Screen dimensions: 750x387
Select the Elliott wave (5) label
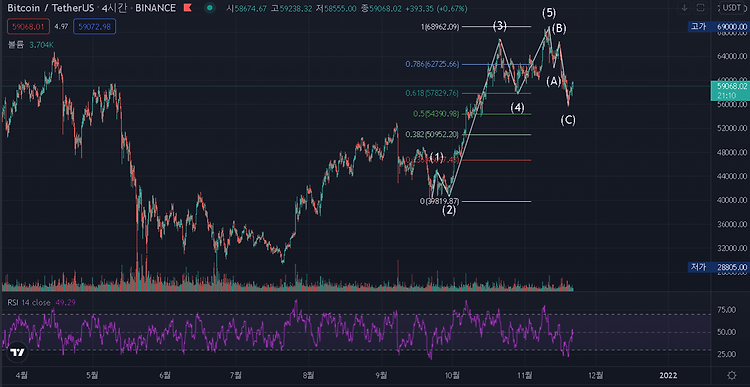[549, 13]
